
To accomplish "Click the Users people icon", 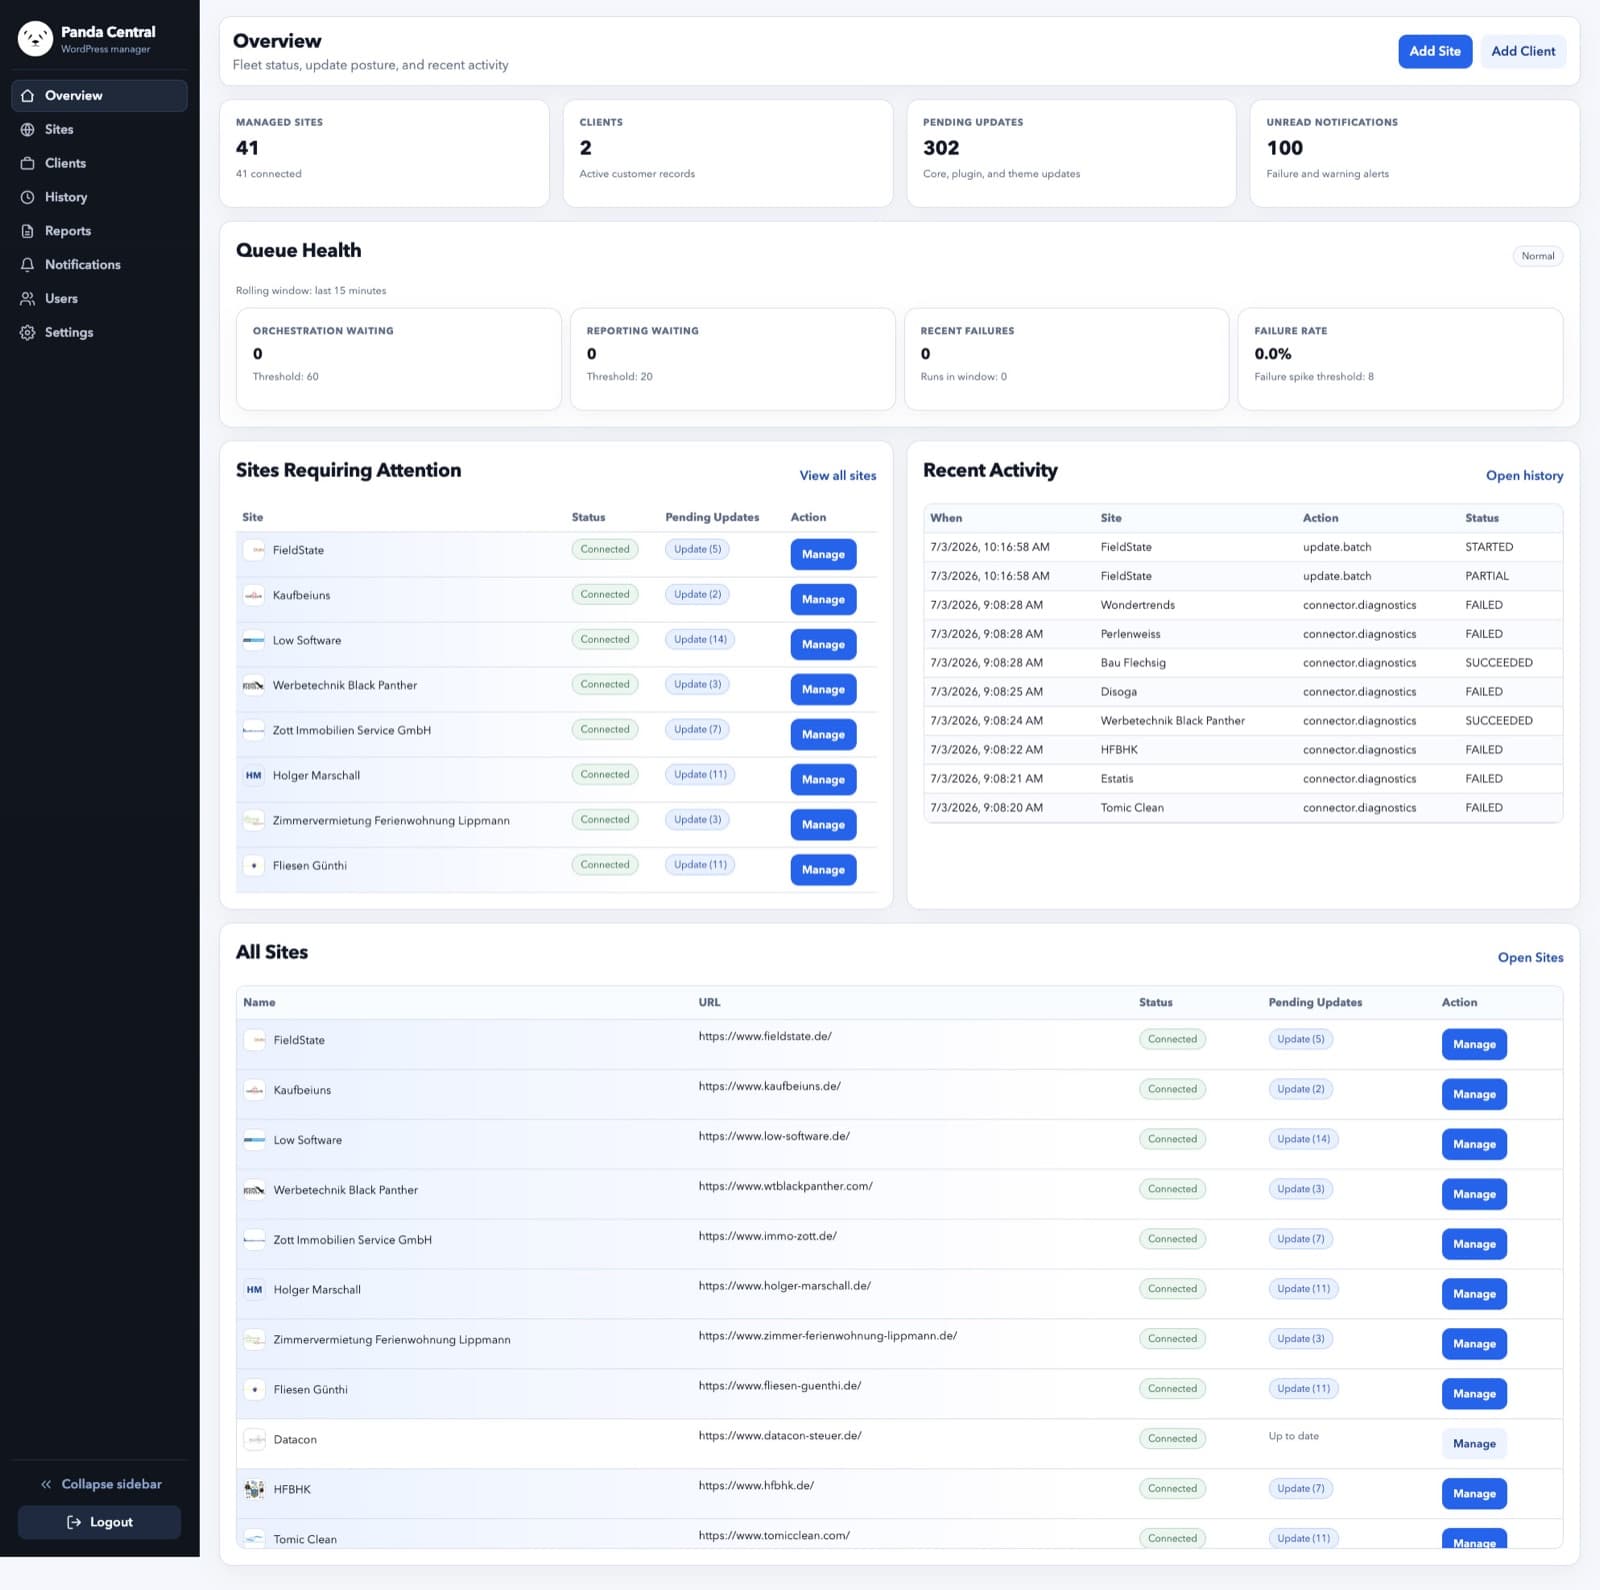I will pyautogui.click(x=28, y=299).
